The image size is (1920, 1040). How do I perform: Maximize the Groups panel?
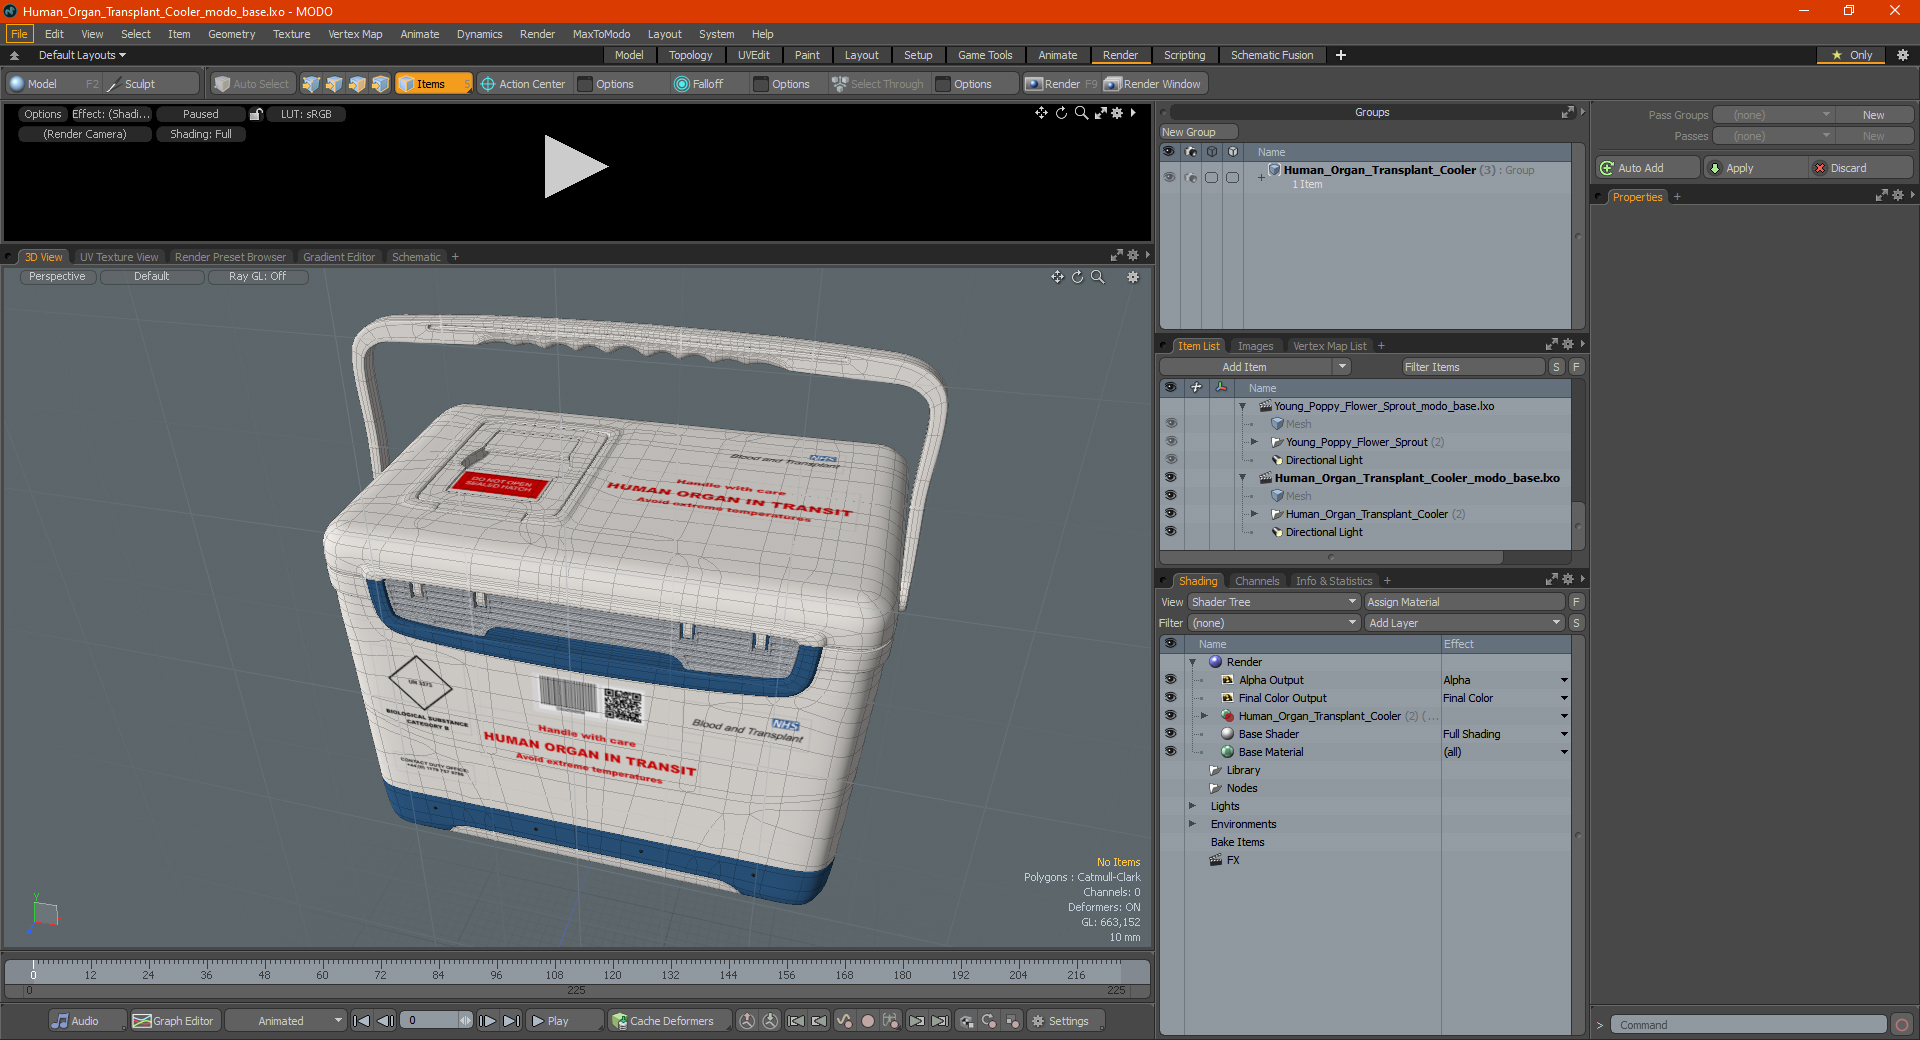pyautogui.click(x=1567, y=112)
